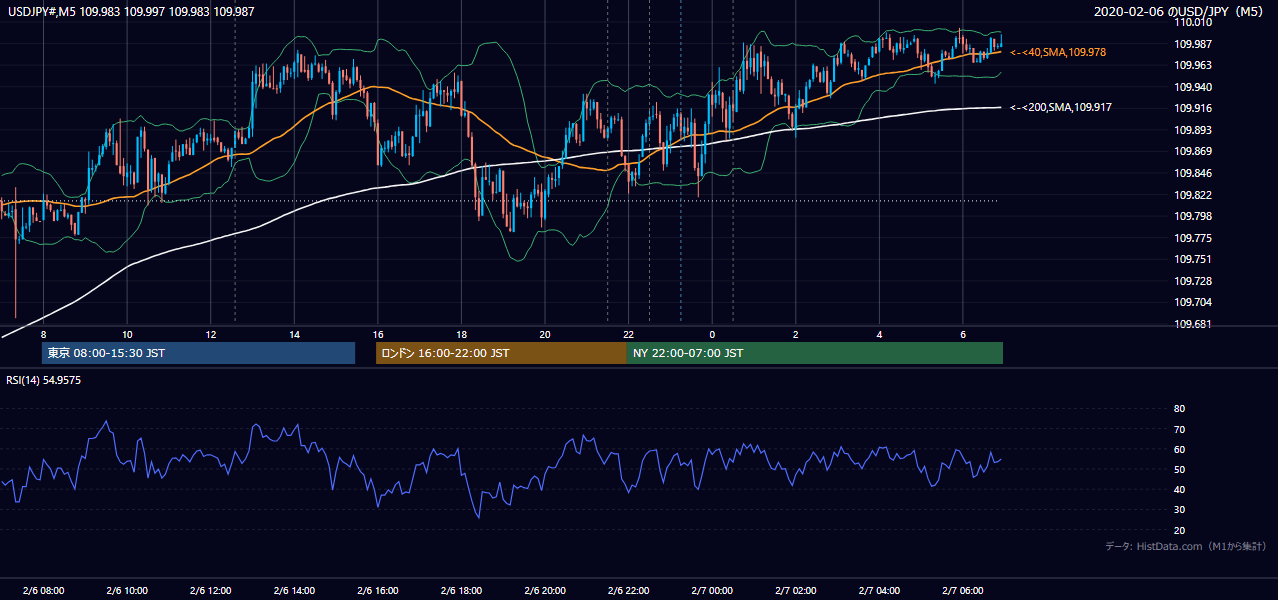Click the price axis label 109.798

click(x=1192, y=216)
